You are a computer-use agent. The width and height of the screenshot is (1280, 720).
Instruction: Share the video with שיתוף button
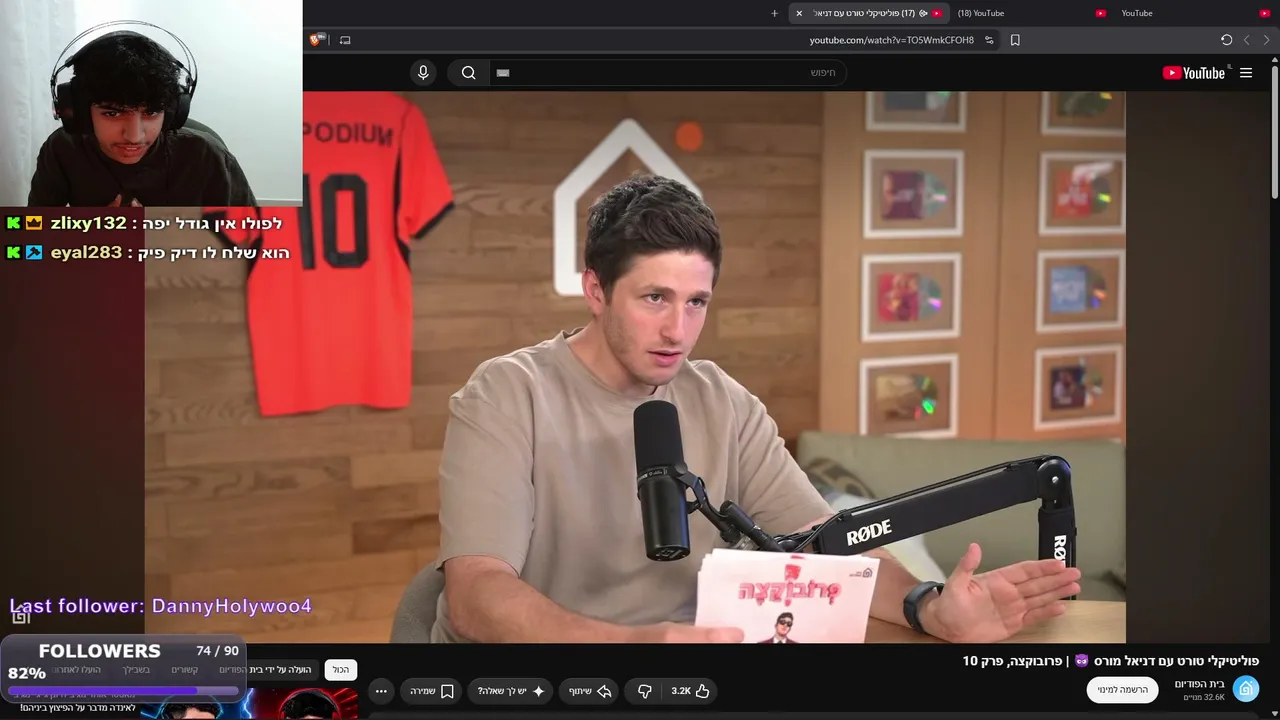coord(590,691)
